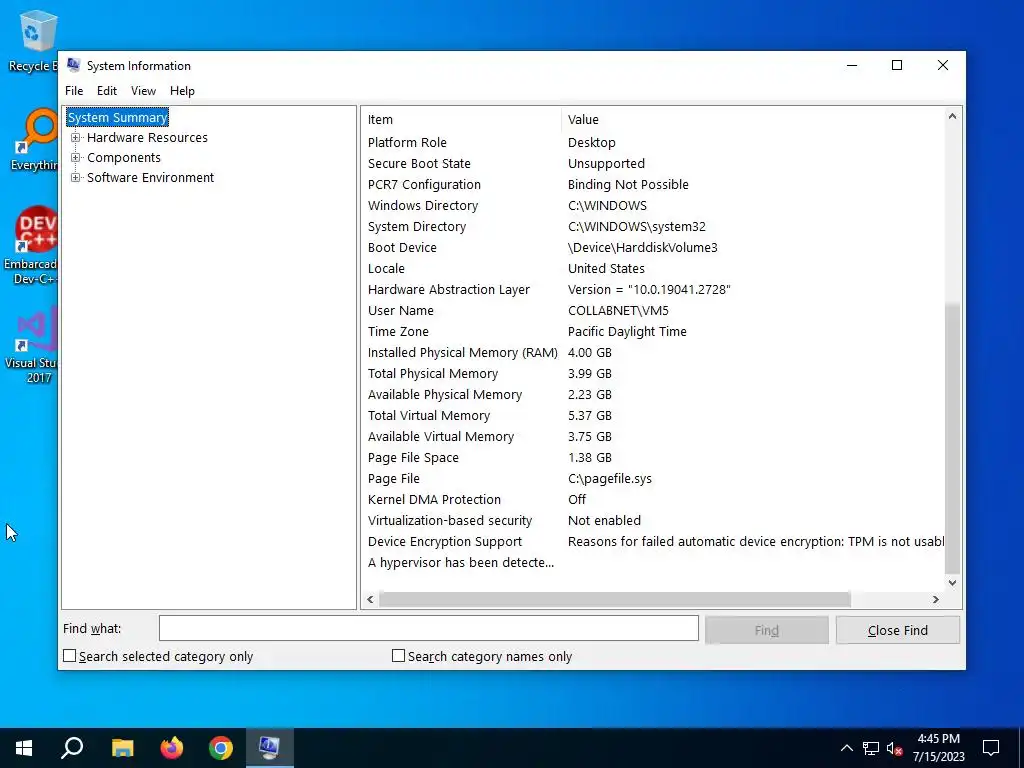Click the value C:\pagefile.sys
Screen dimensions: 1024x768
point(609,479)
